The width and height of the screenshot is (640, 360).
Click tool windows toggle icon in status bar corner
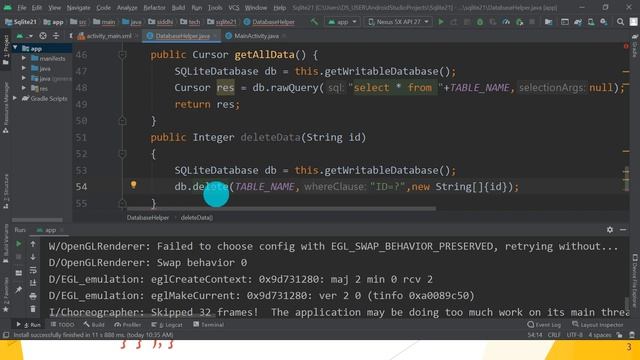[x=6, y=335]
